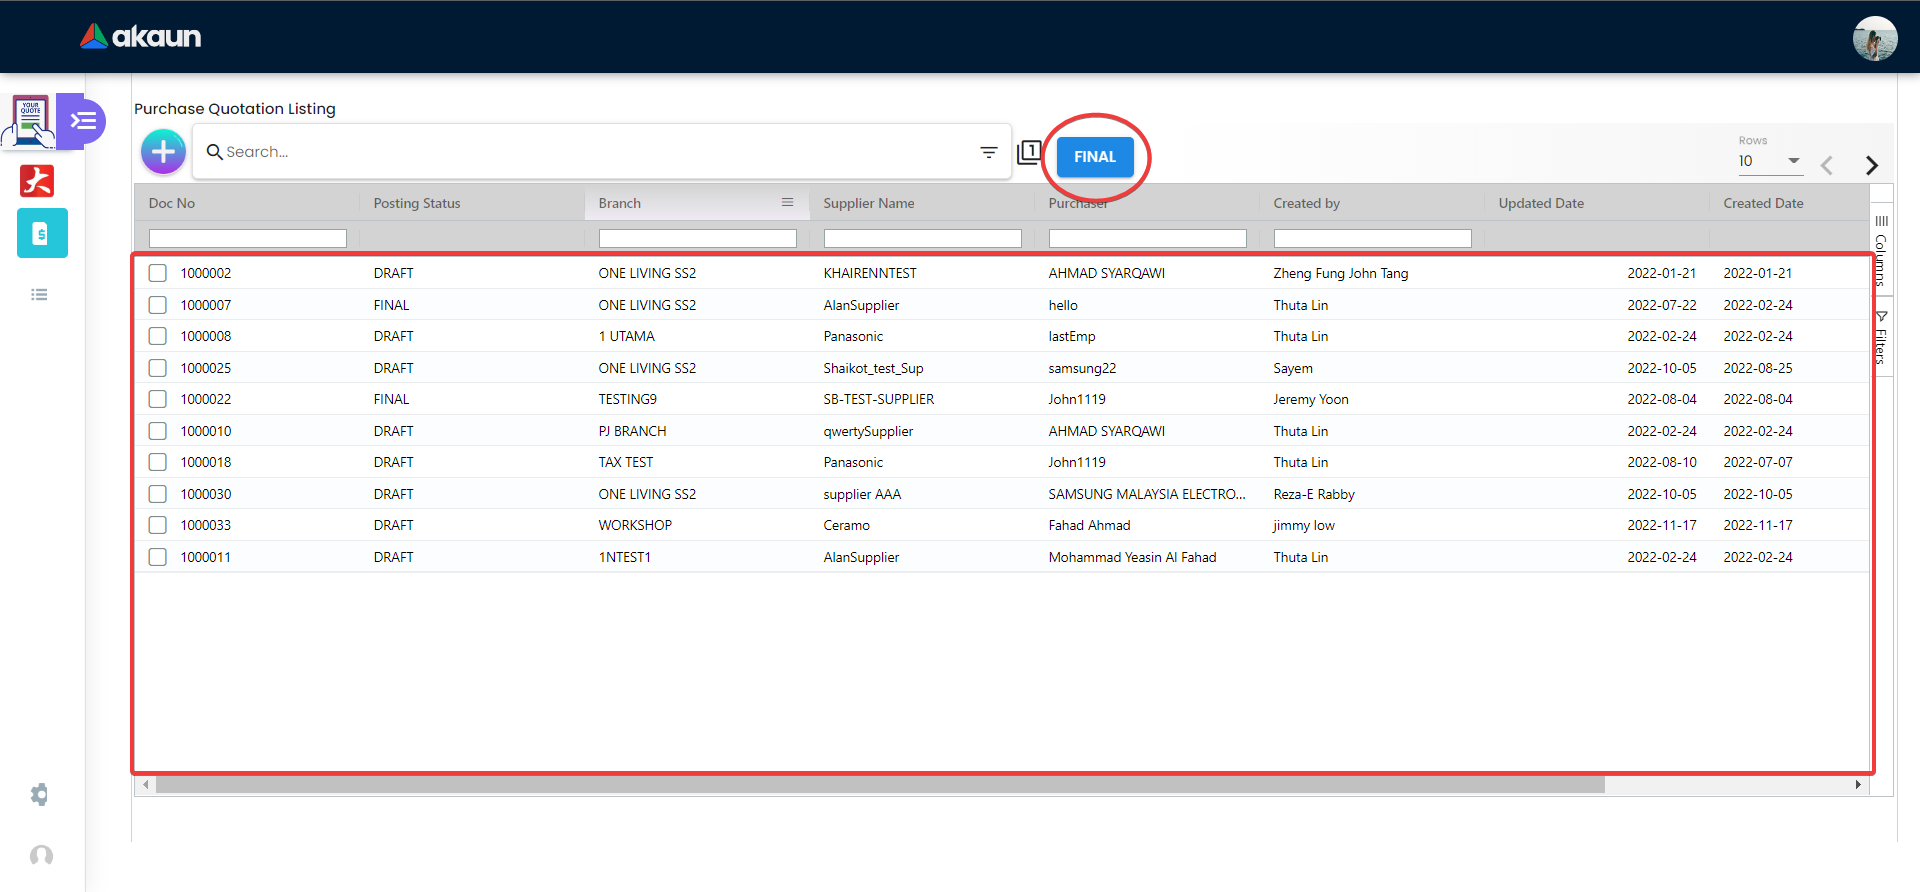Click the selected documents counter icon
The height and width of the screenshot is (892, 1920).
click(x=1028, y=152)
